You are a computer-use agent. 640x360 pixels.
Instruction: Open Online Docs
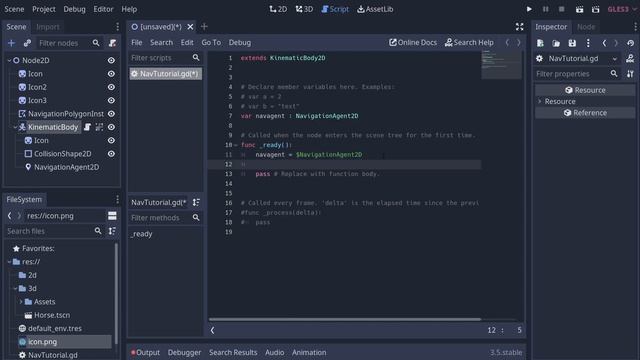(413, 42)
